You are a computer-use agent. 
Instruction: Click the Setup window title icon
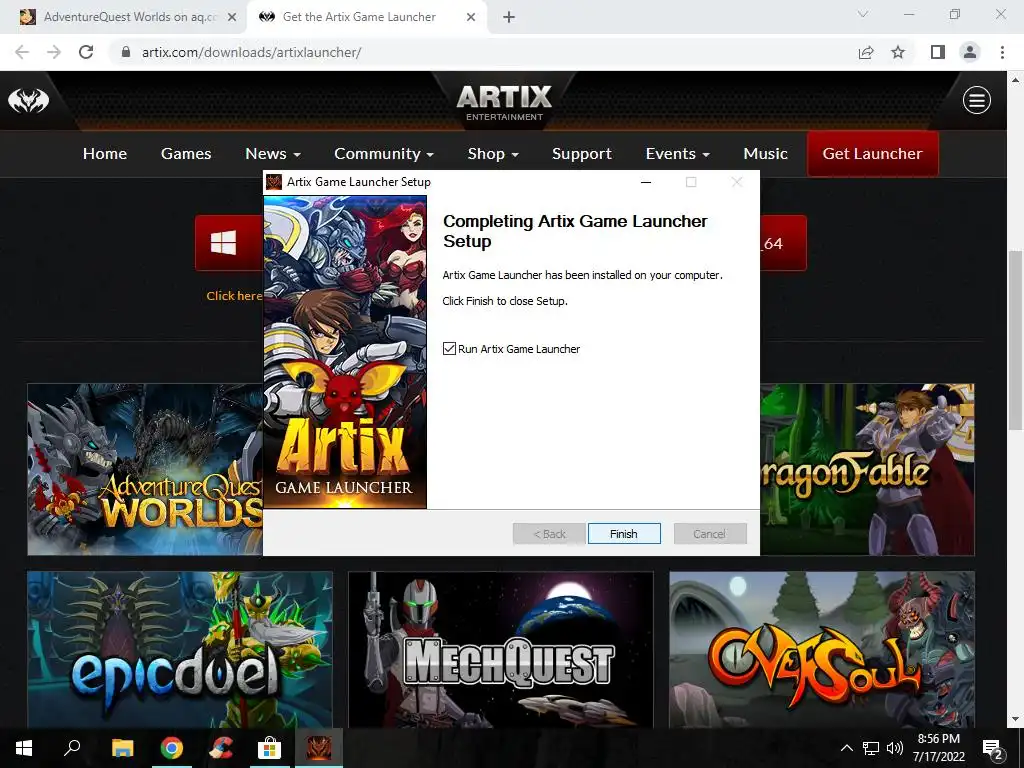coord(274,182)
